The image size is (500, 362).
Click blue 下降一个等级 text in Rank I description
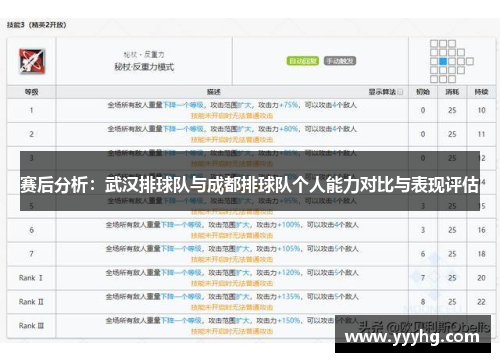pos(181,273)
